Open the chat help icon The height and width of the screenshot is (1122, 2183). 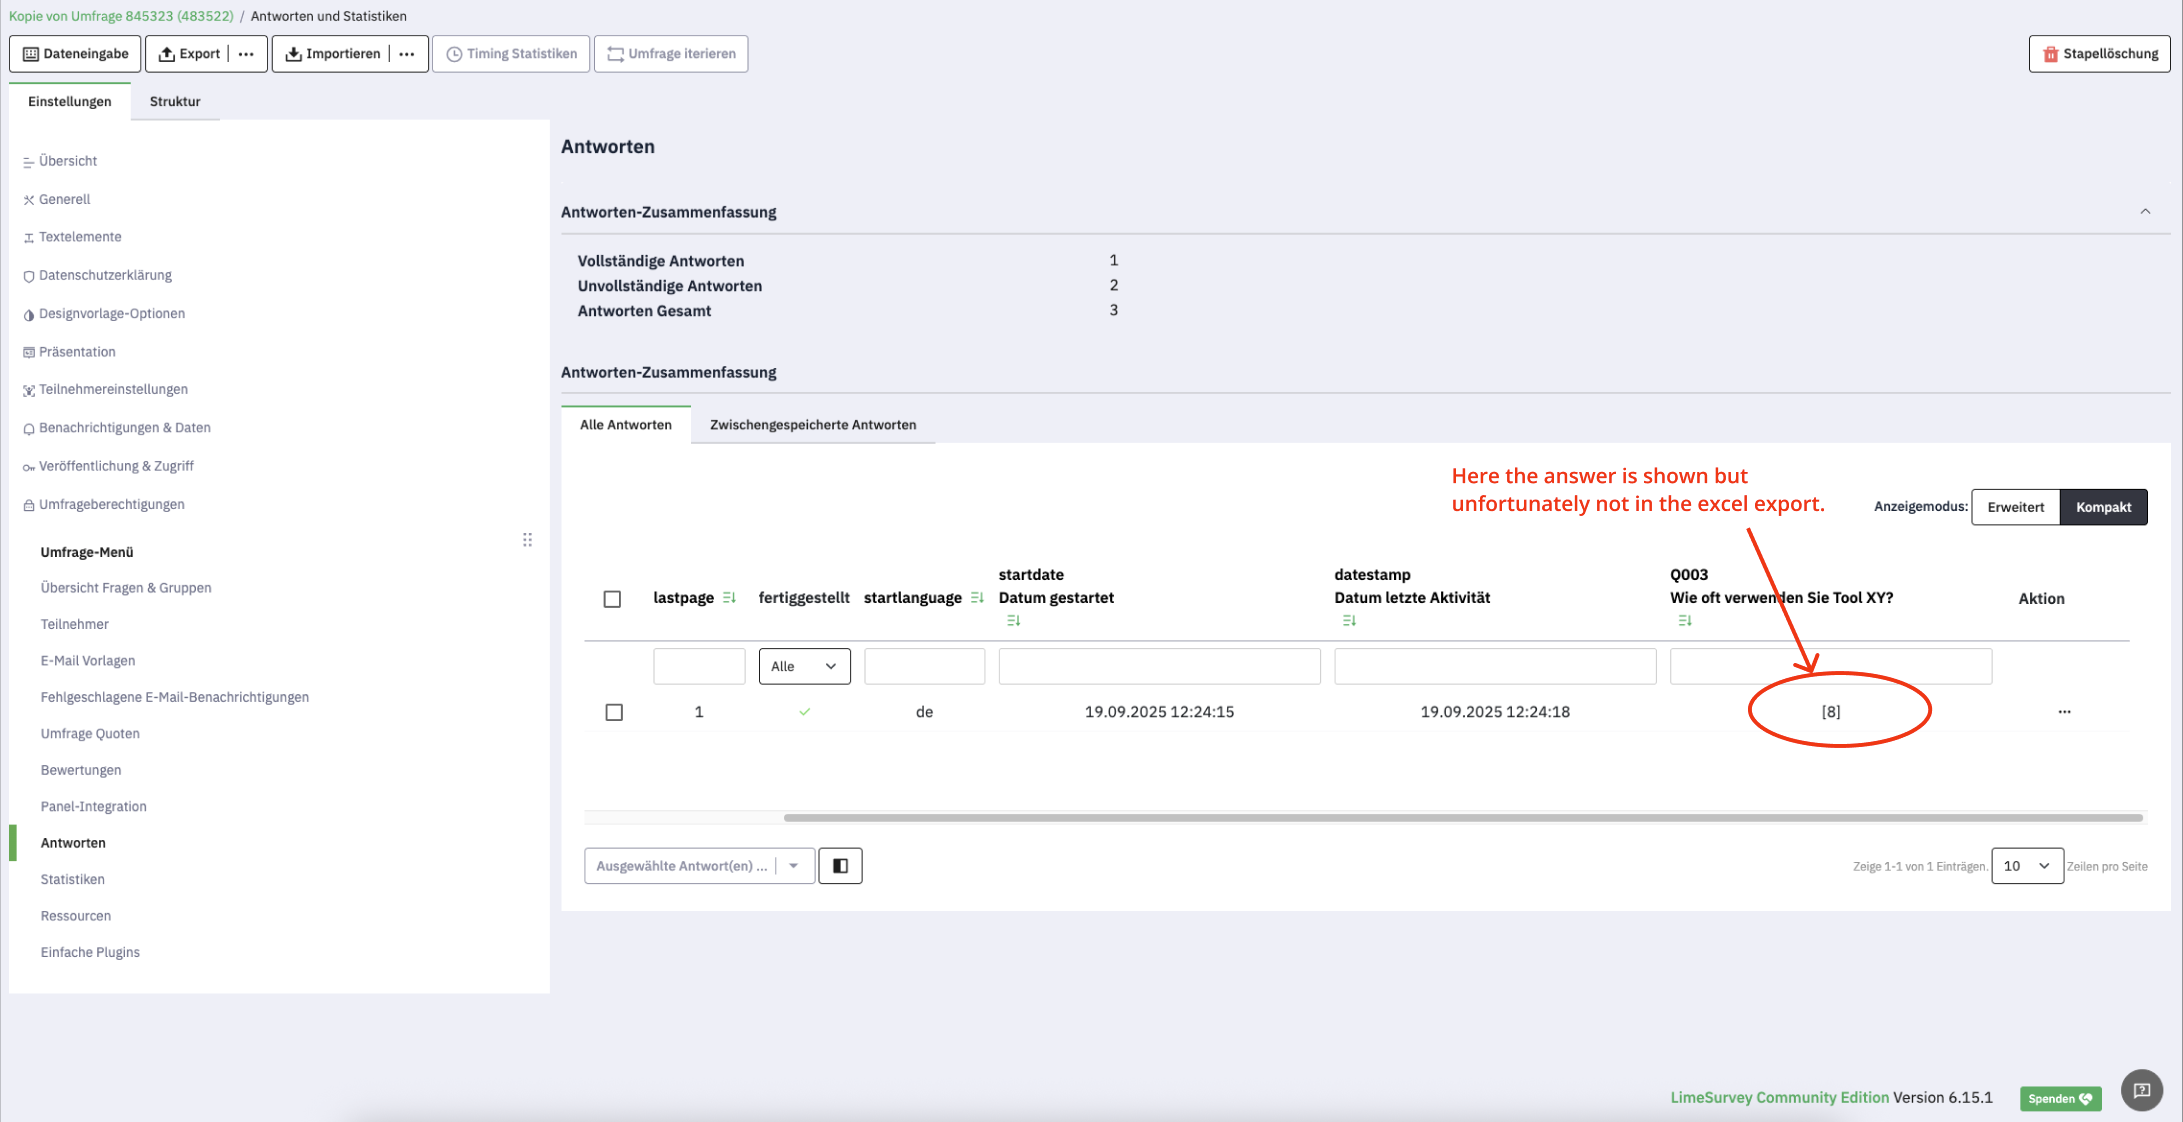pos(2141,1090)
